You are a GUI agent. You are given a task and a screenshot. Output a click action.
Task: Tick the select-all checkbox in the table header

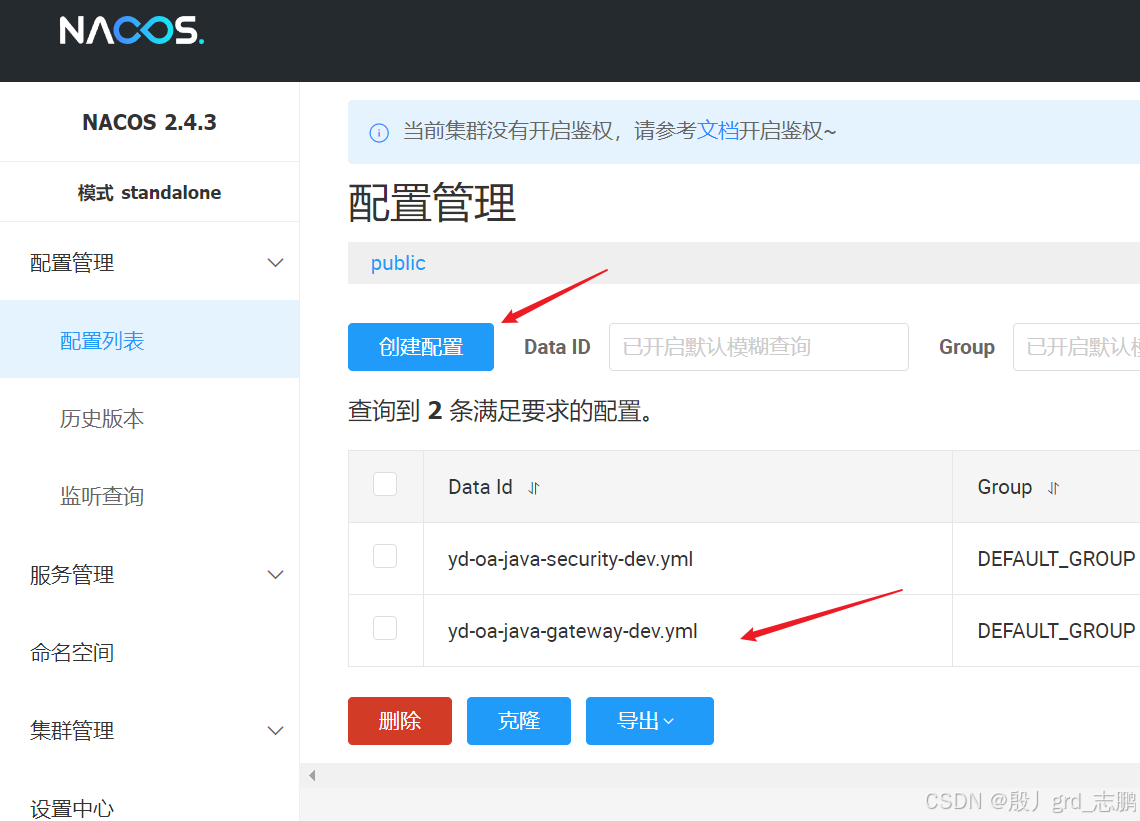385,484
